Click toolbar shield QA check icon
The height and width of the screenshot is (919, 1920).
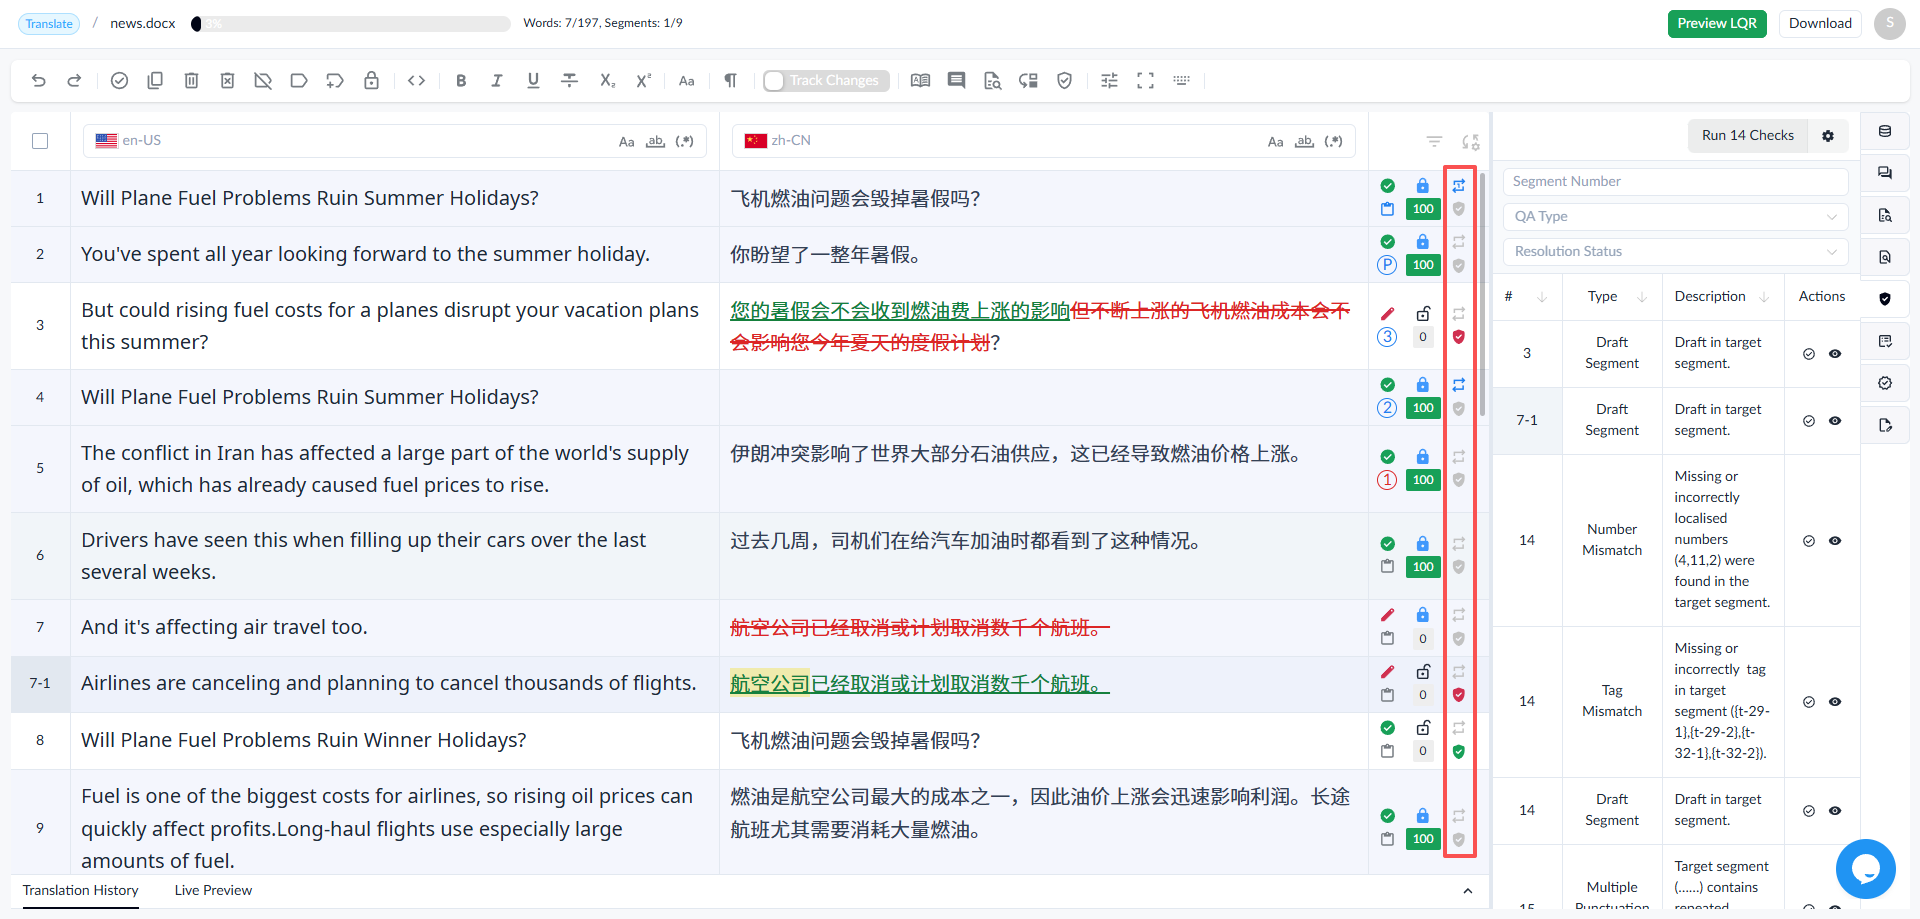click(1065, 81)
